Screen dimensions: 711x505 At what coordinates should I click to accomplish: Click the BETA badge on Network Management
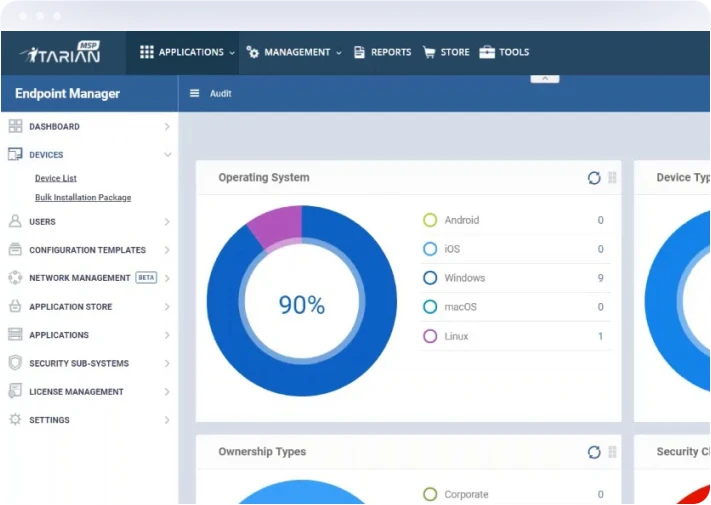146,277
